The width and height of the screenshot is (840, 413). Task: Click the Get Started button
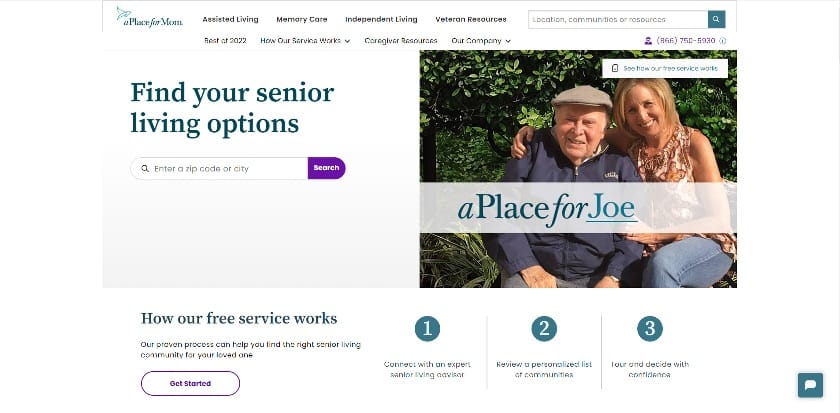point(190,384)
